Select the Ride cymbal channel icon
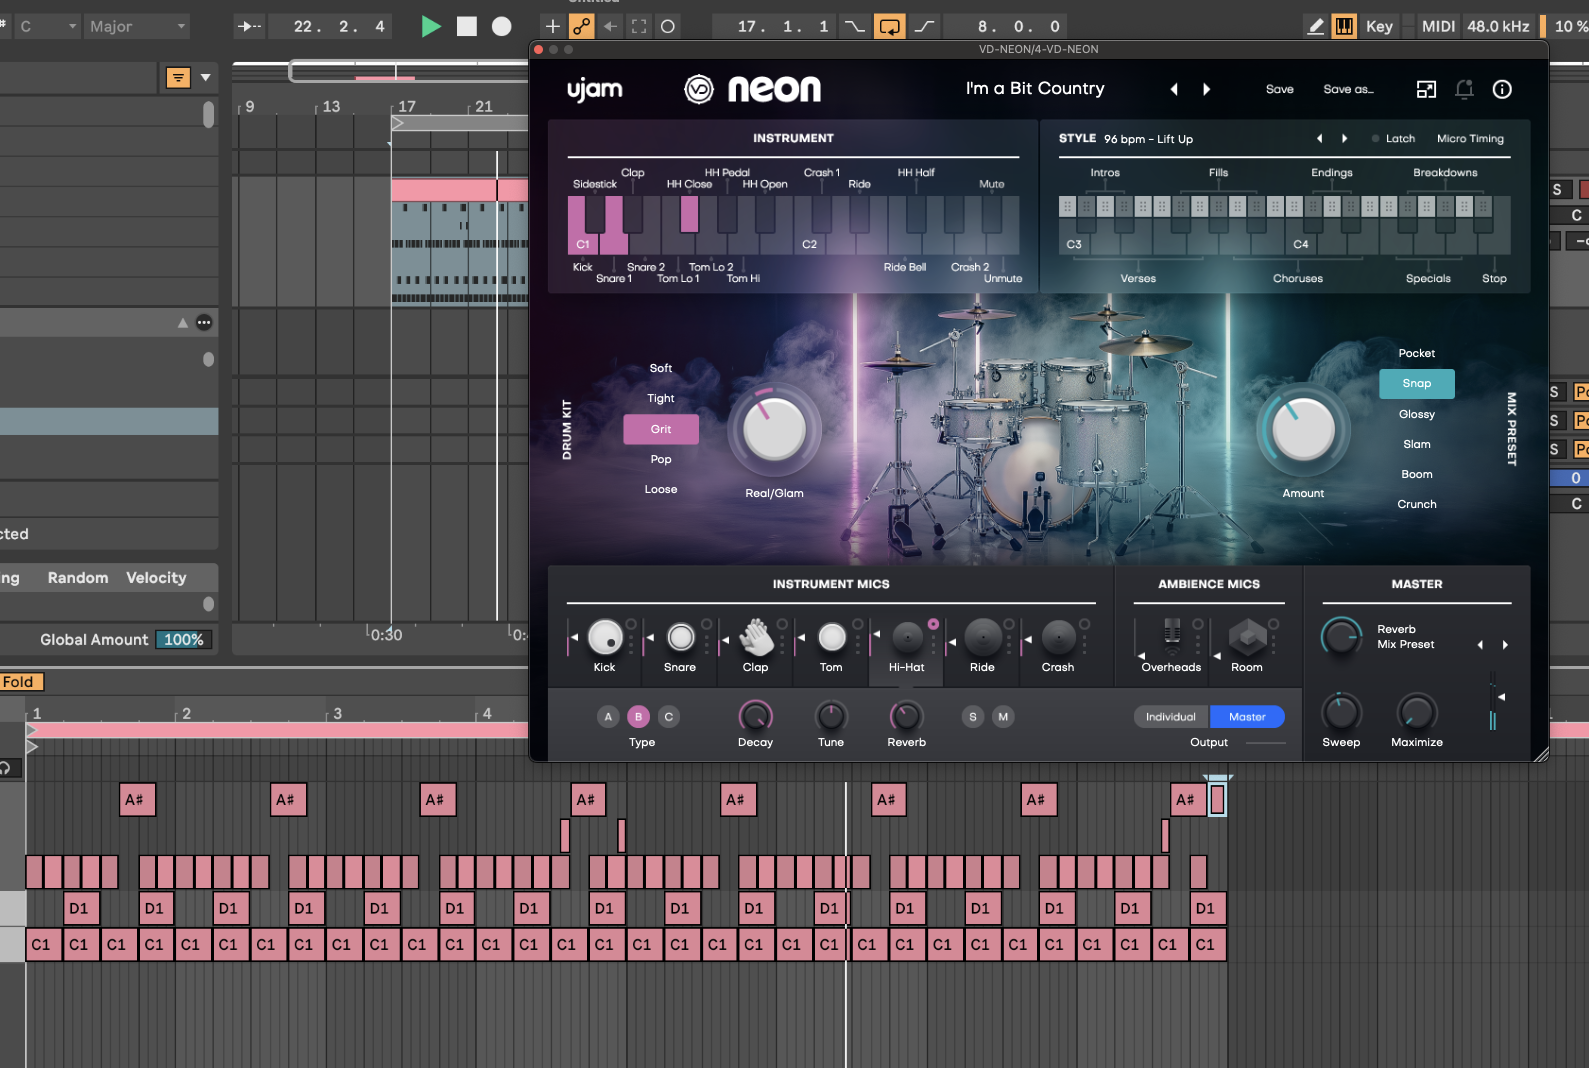 982,637
